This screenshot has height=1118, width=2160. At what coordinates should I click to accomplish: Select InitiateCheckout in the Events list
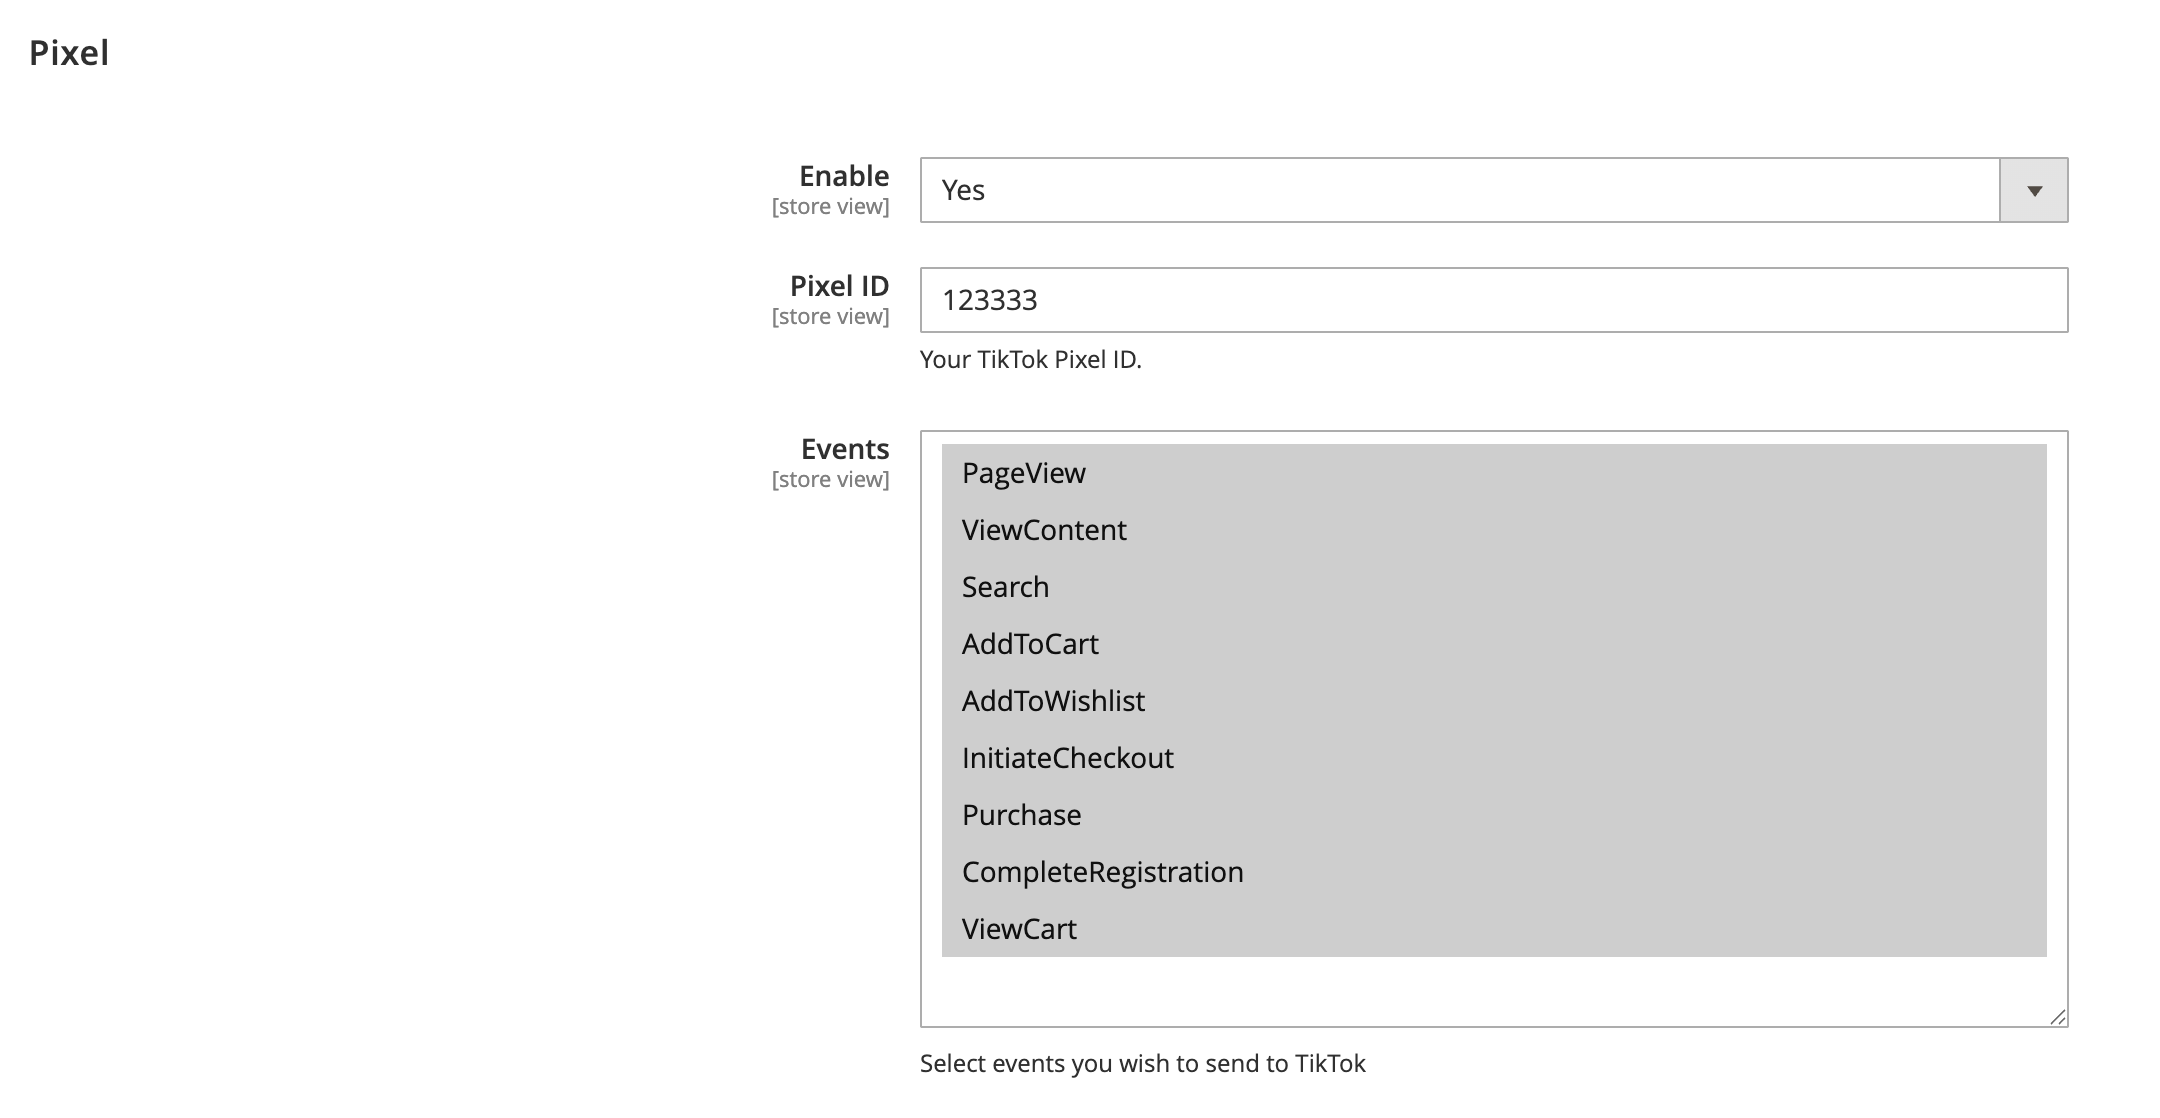click(1067, 758)
